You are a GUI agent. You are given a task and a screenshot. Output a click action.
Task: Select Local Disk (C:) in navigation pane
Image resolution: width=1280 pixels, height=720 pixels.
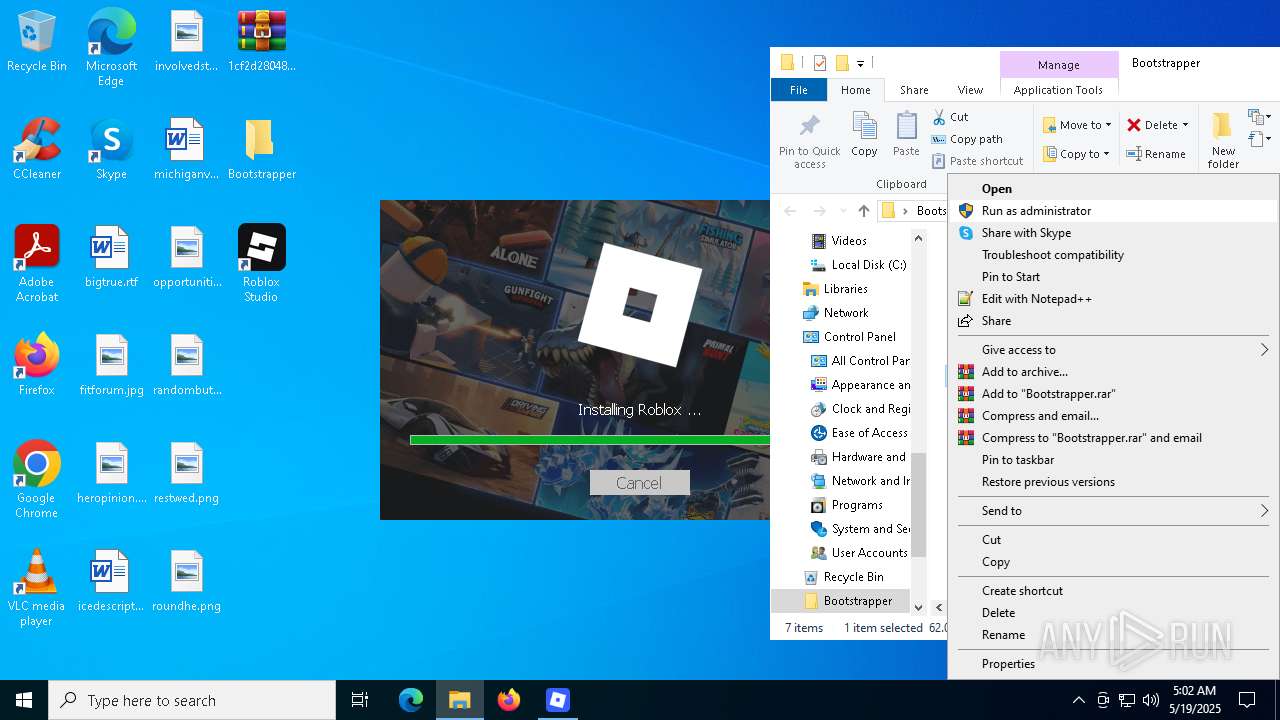click(859, 265)
